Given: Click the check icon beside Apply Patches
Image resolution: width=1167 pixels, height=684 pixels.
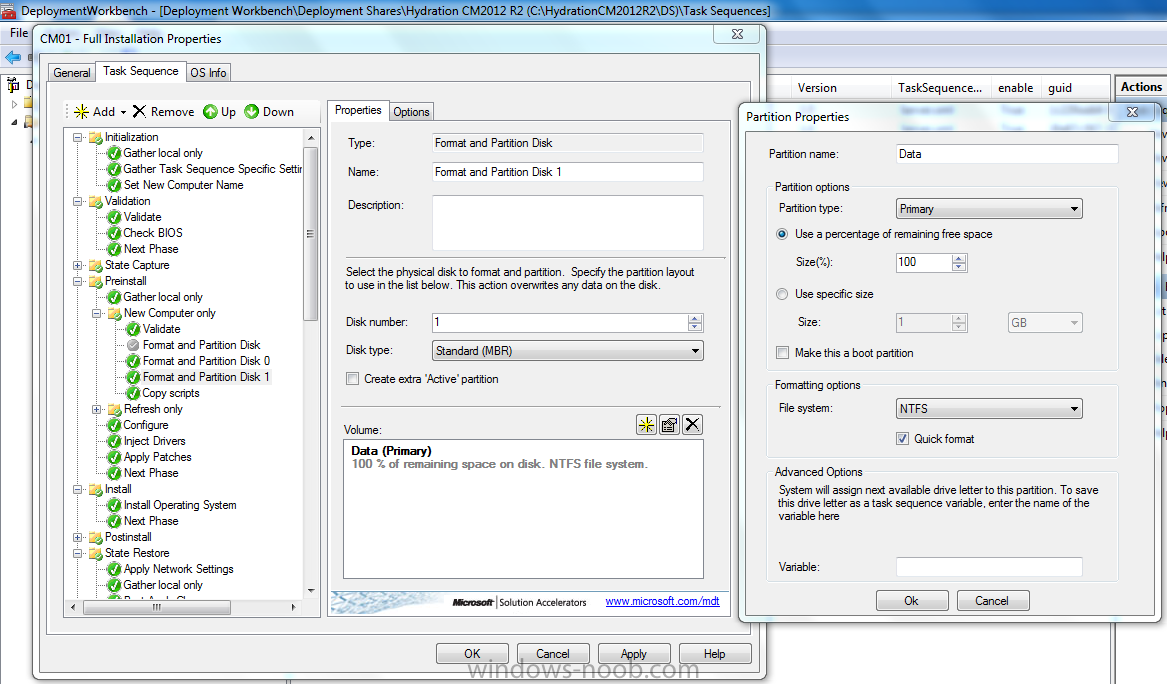Looking at the screenshot, I should 115,457.
